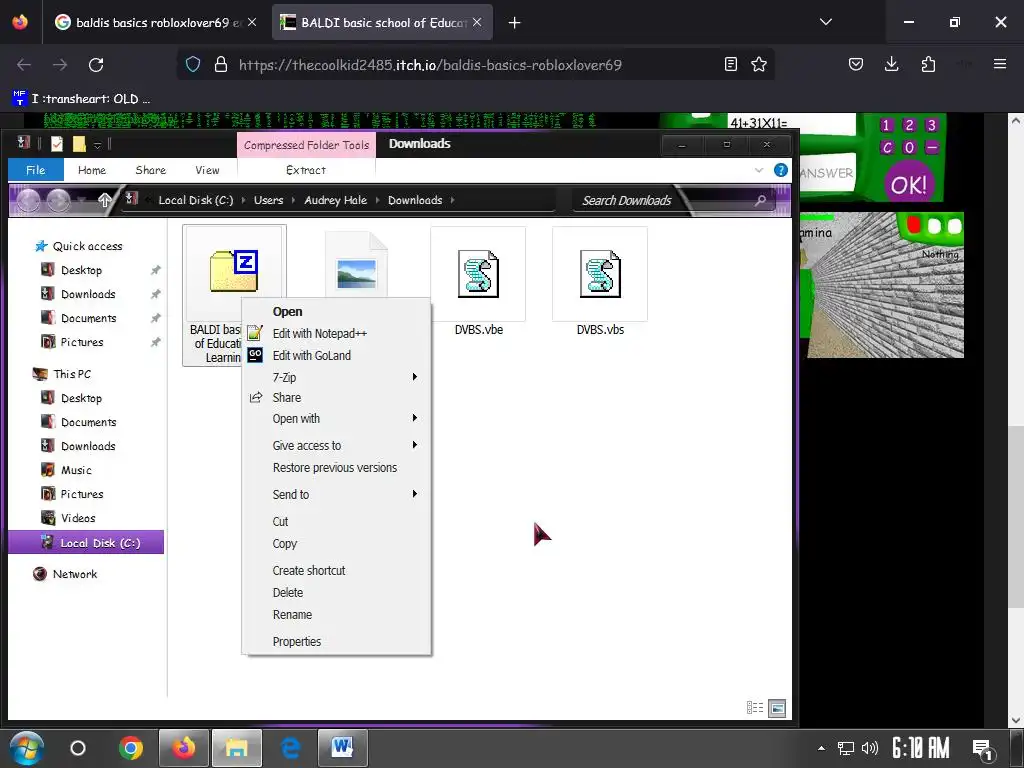Open quick access toolbar customize dropdown
Image resolution: width=1024 pixels, height=768 pixels.
[x=97, y=144]
